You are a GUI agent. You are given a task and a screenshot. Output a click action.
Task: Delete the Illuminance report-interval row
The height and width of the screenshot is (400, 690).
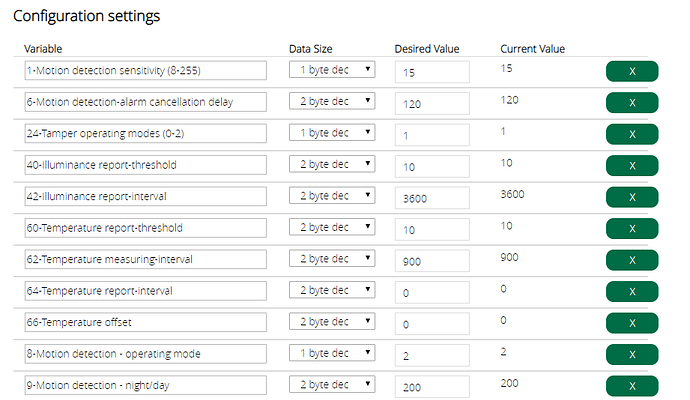632,197
